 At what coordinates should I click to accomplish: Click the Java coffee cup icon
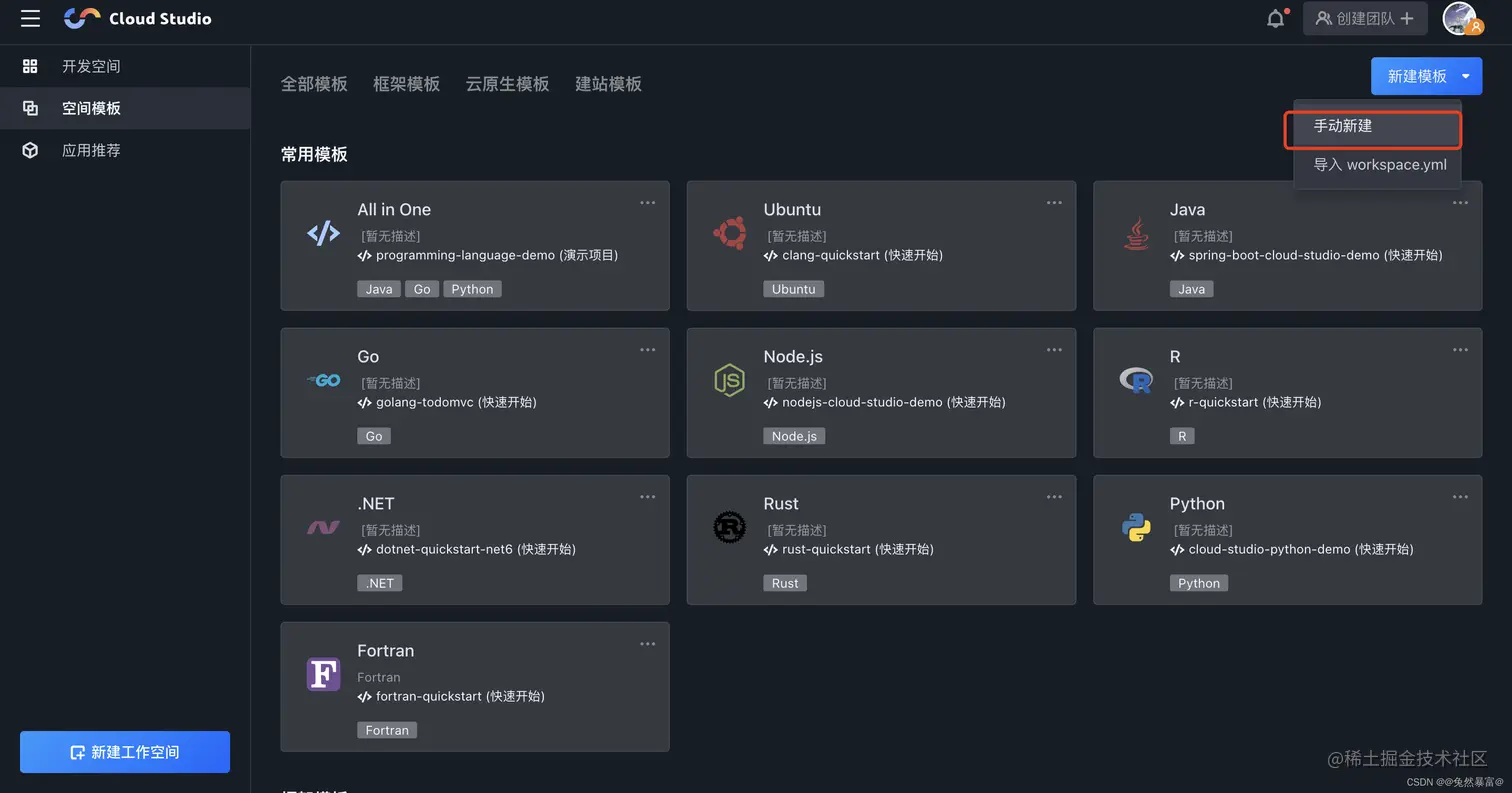coord(1136,233)
